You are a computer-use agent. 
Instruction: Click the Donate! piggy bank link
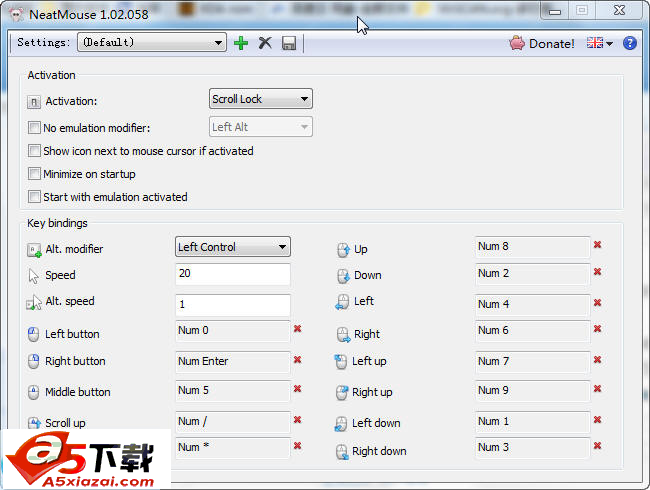click(x=542, y=43)
